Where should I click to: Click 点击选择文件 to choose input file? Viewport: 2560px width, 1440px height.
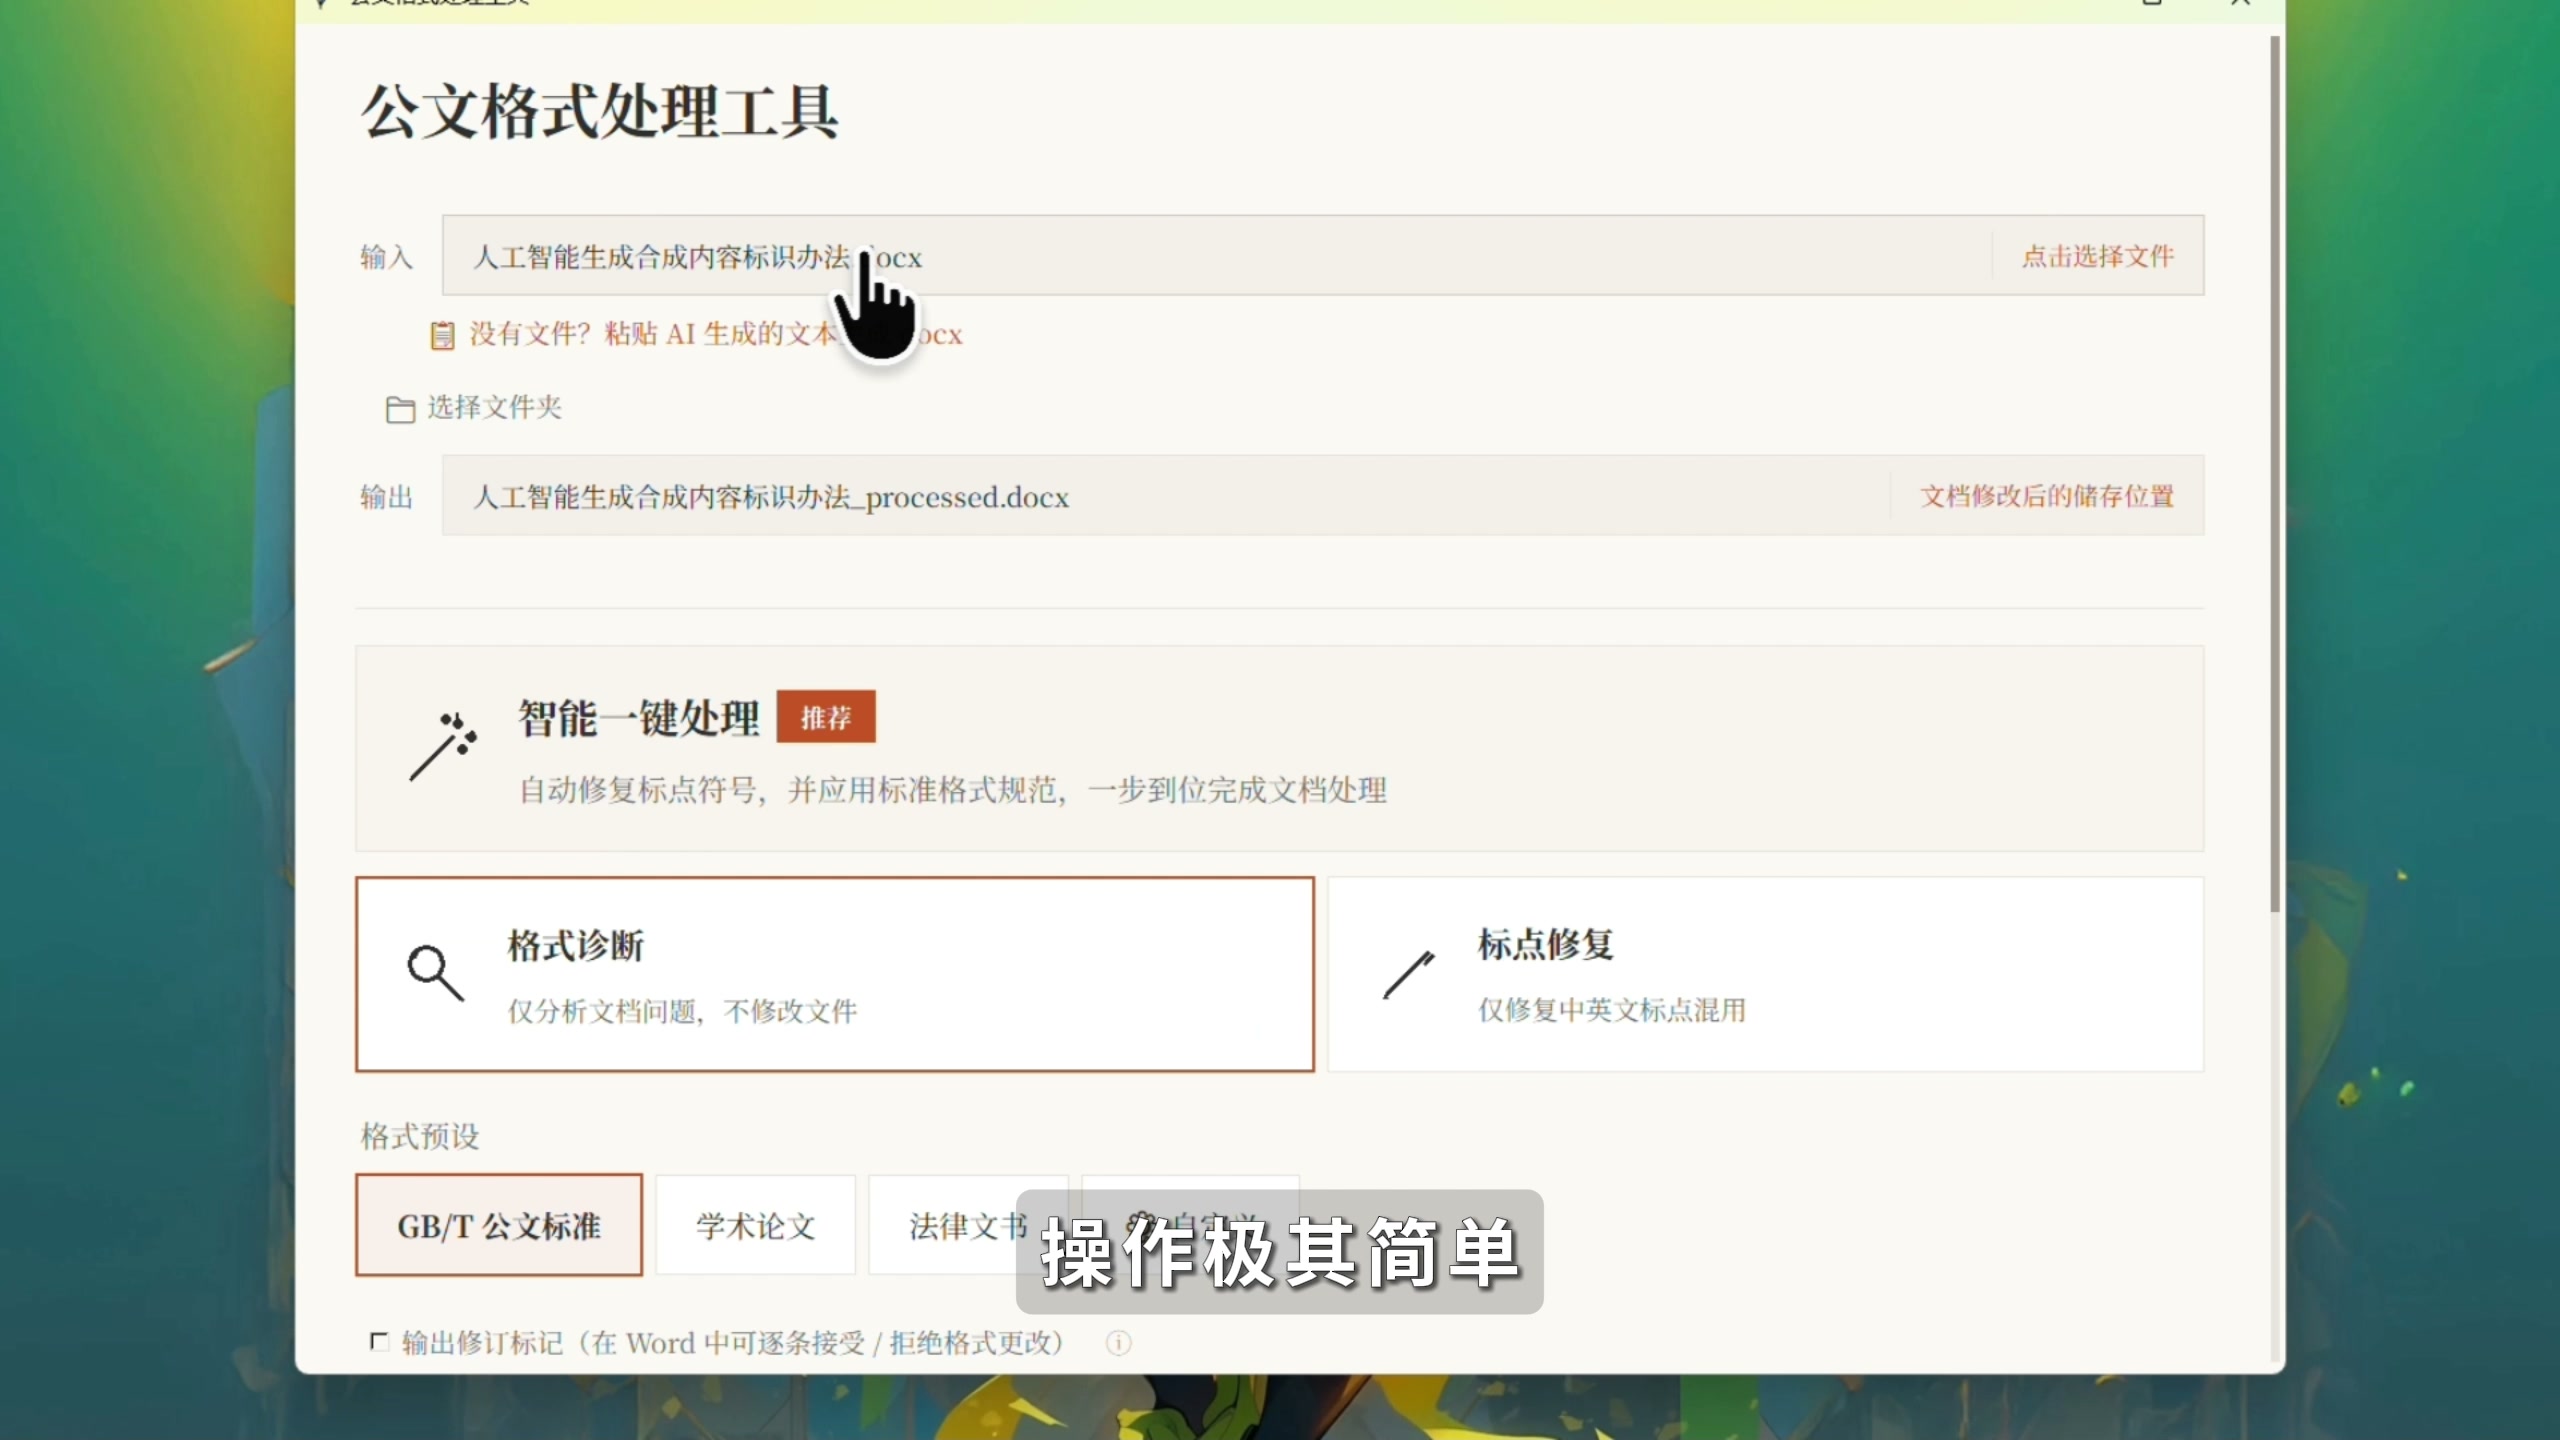[2098, 256]
